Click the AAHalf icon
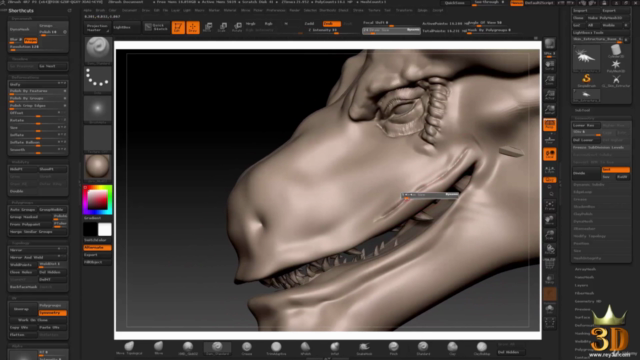 pos(550,109)
